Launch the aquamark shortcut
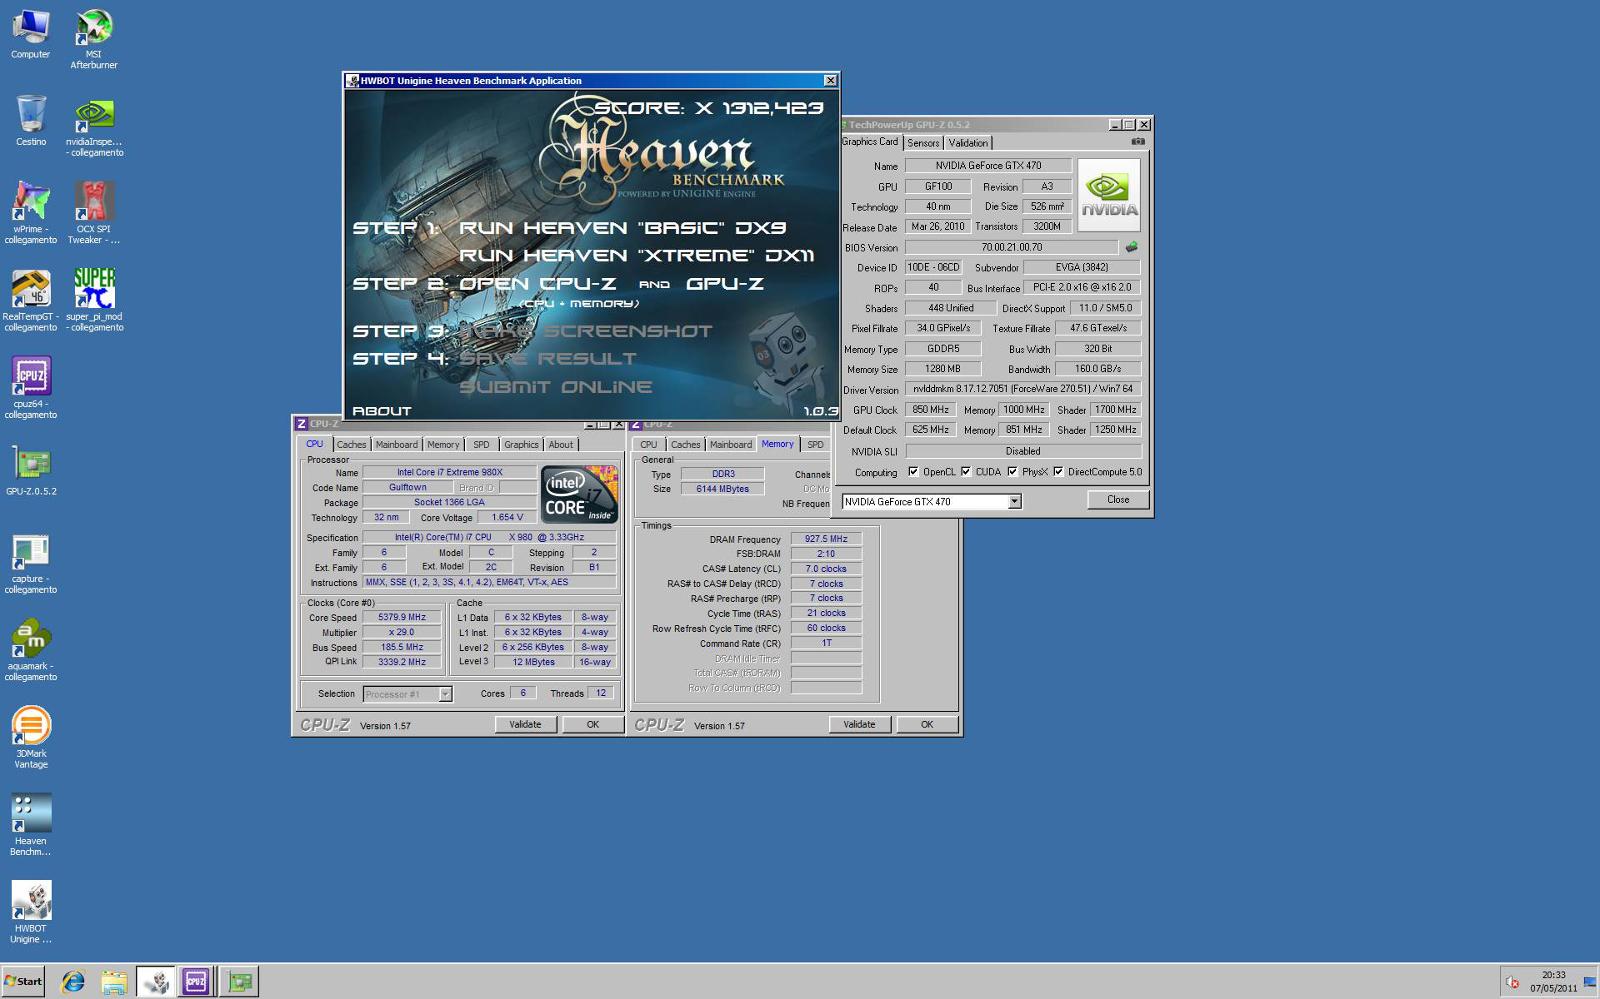 [x=31, y=650]
